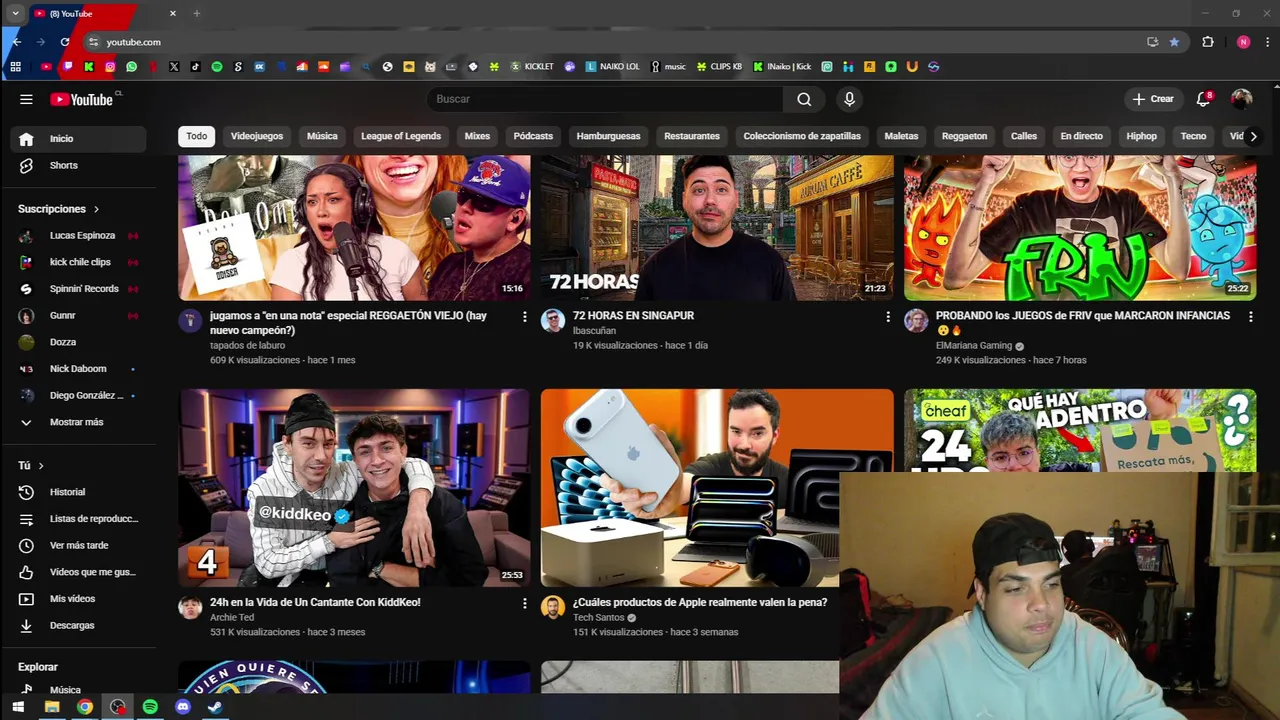Open Listas de reproducción in sidebar
The width and height of the screenshot is (1280, 720).
pyautogui.click(x=78, y=519)
